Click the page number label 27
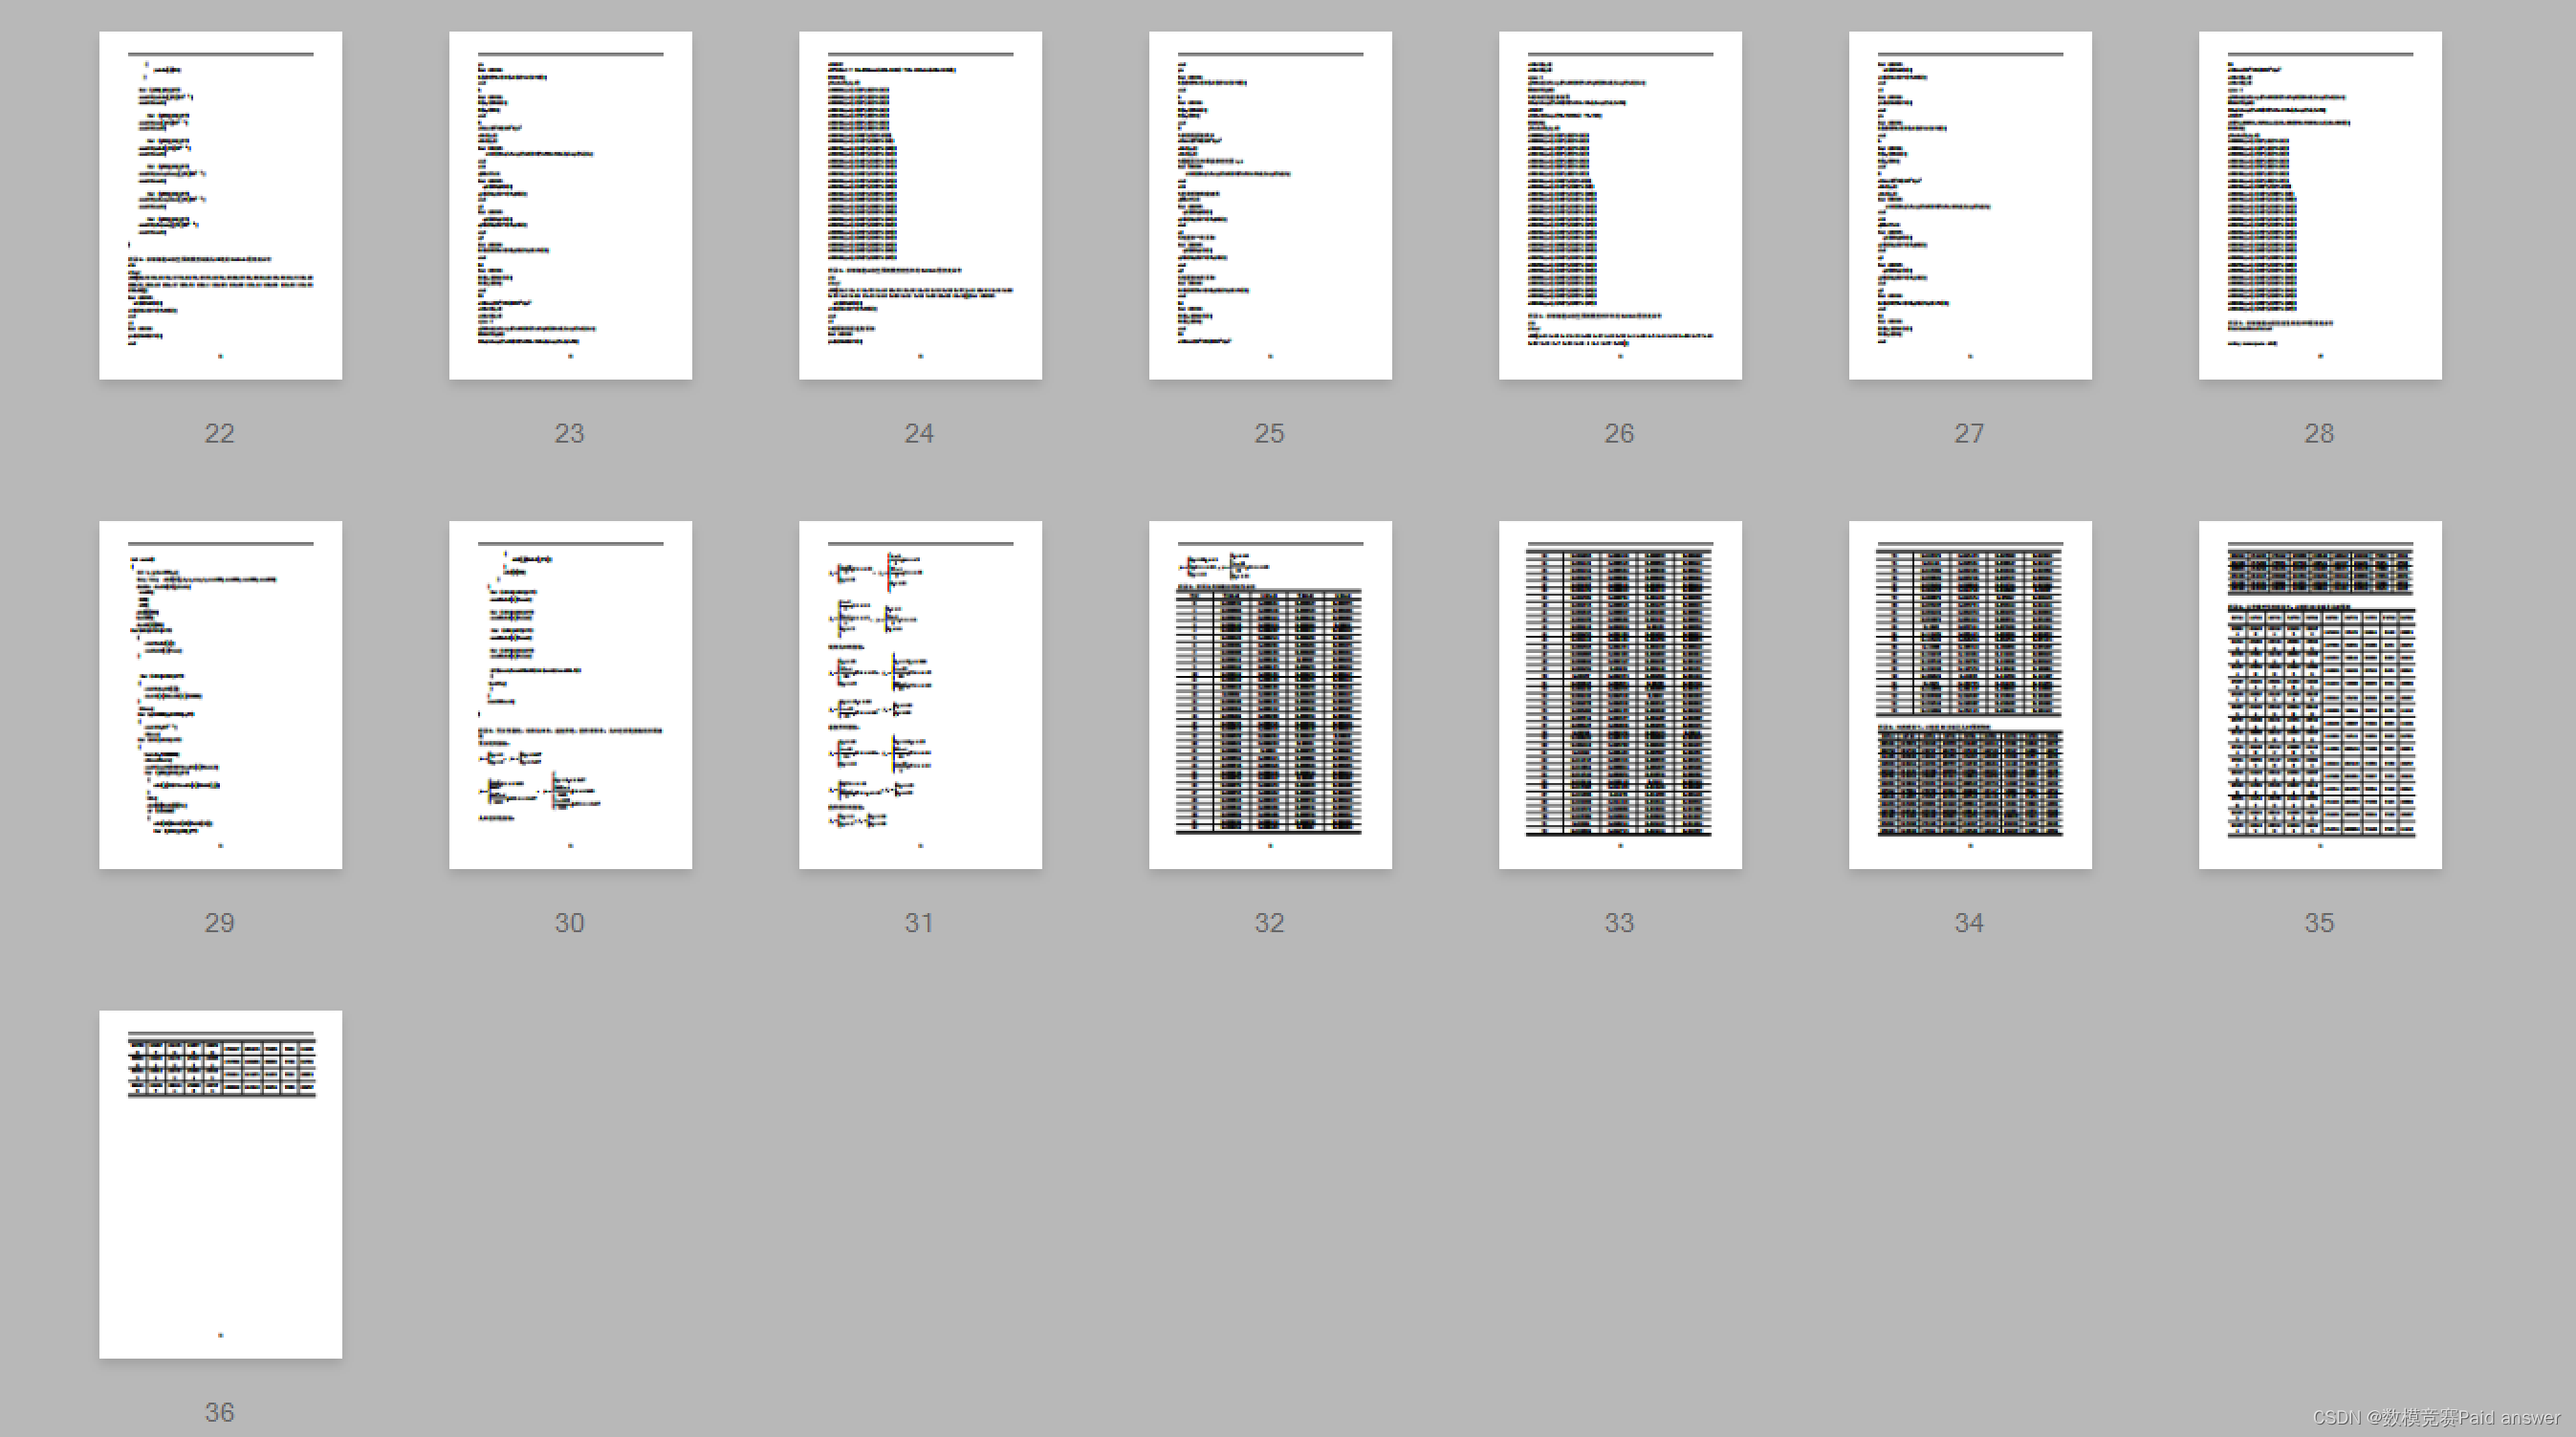Screen dimensions: 2576x1437 (1970, 433)
